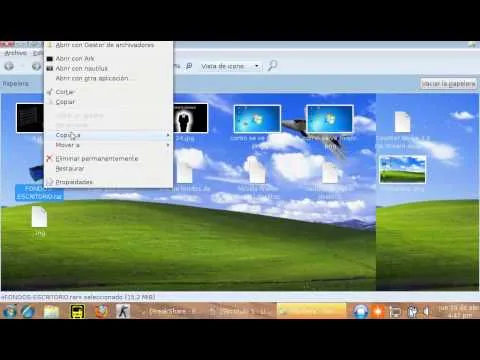Select the .jpg file below FONDOS ESCRITORIO.rar
This screenshot has height=360, width=480.
pos(39,217)
